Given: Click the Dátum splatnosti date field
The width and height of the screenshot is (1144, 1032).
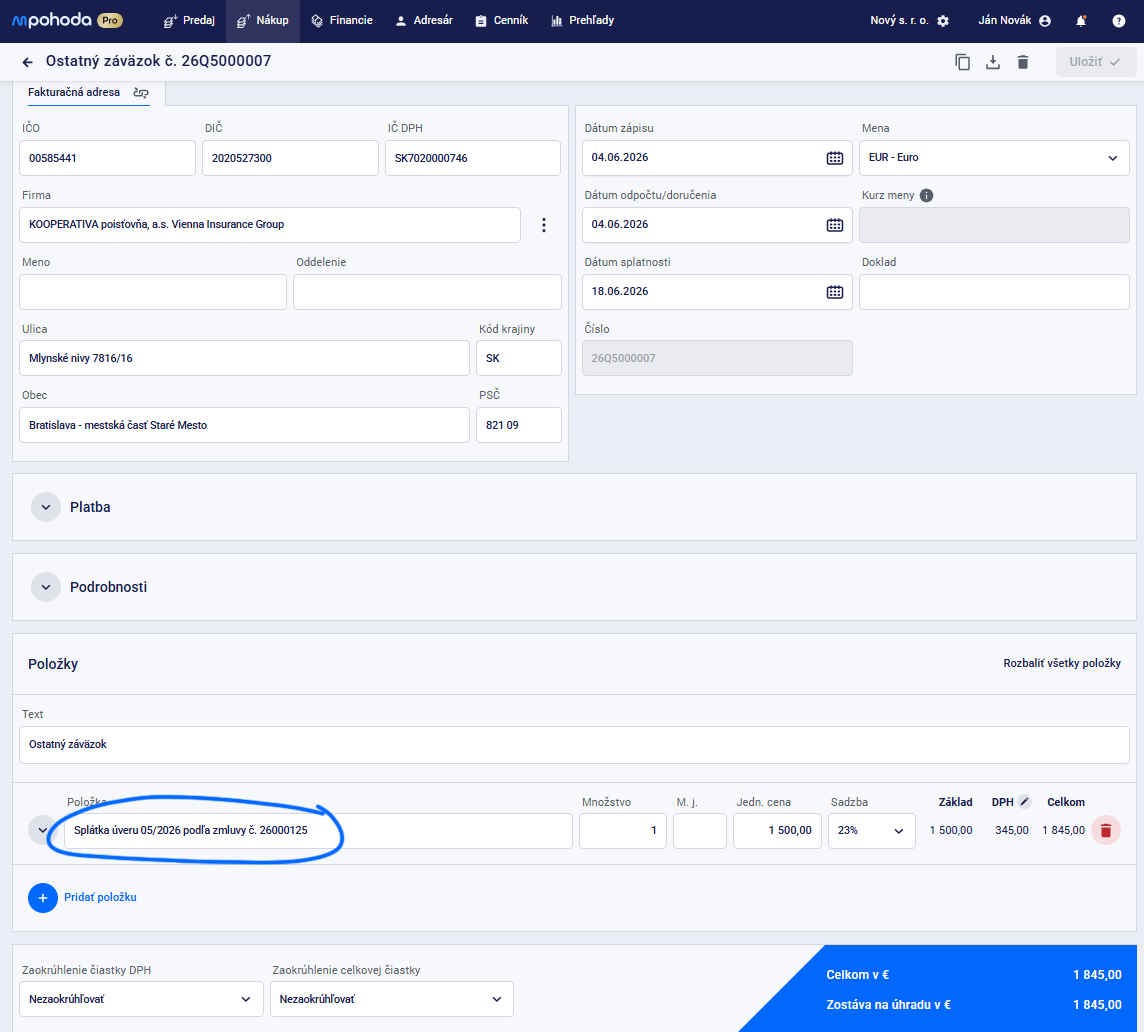Looking at the screenshot, I should pyautogui.click(x=716, y=292).
